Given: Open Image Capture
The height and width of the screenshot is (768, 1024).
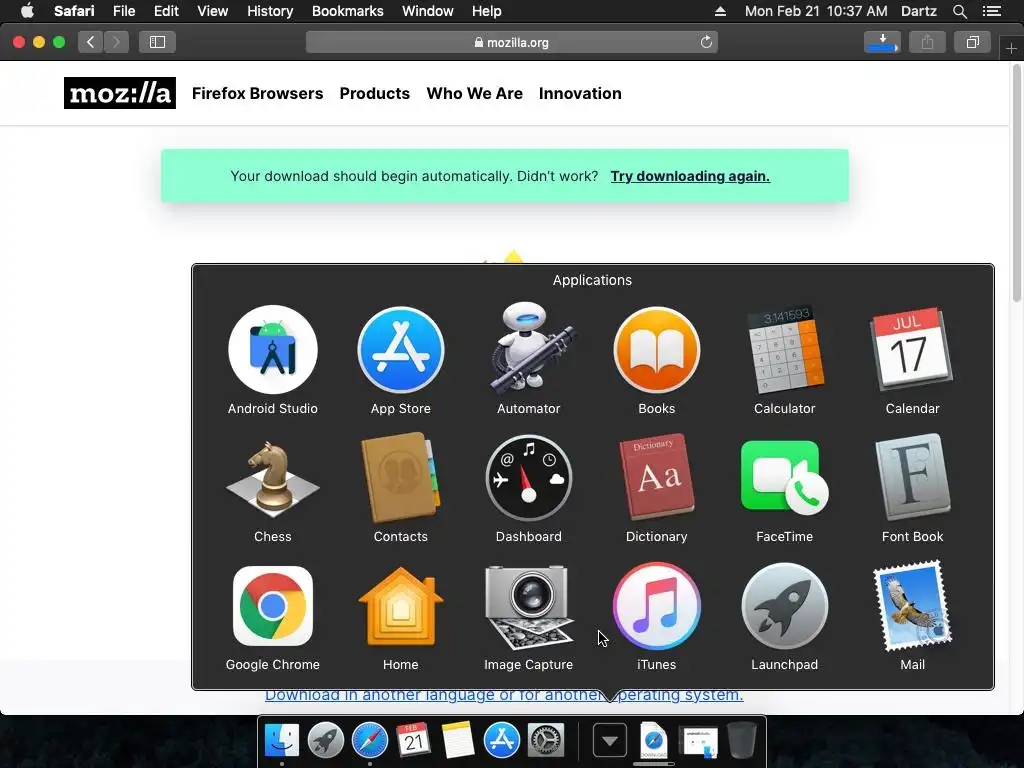Looking at the screenshot, I should [529, 607].
